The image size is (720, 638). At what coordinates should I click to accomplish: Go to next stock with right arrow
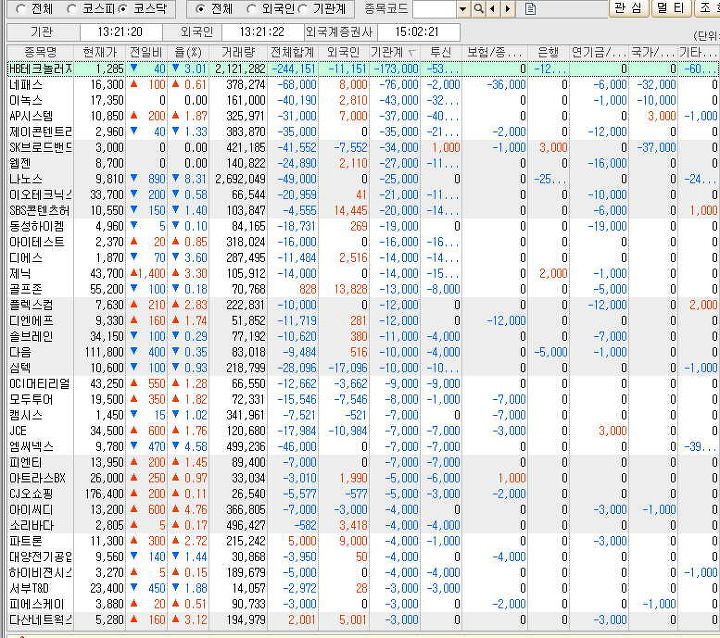click(x=507, y=9)
